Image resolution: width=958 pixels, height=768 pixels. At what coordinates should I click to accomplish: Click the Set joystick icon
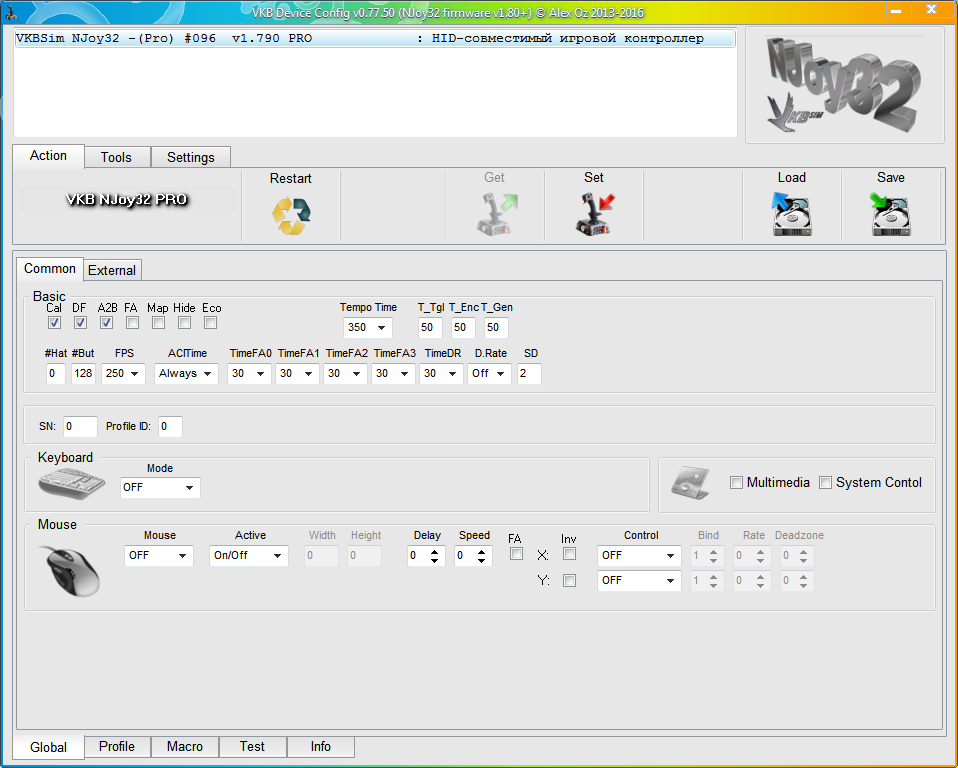[594, 214]
